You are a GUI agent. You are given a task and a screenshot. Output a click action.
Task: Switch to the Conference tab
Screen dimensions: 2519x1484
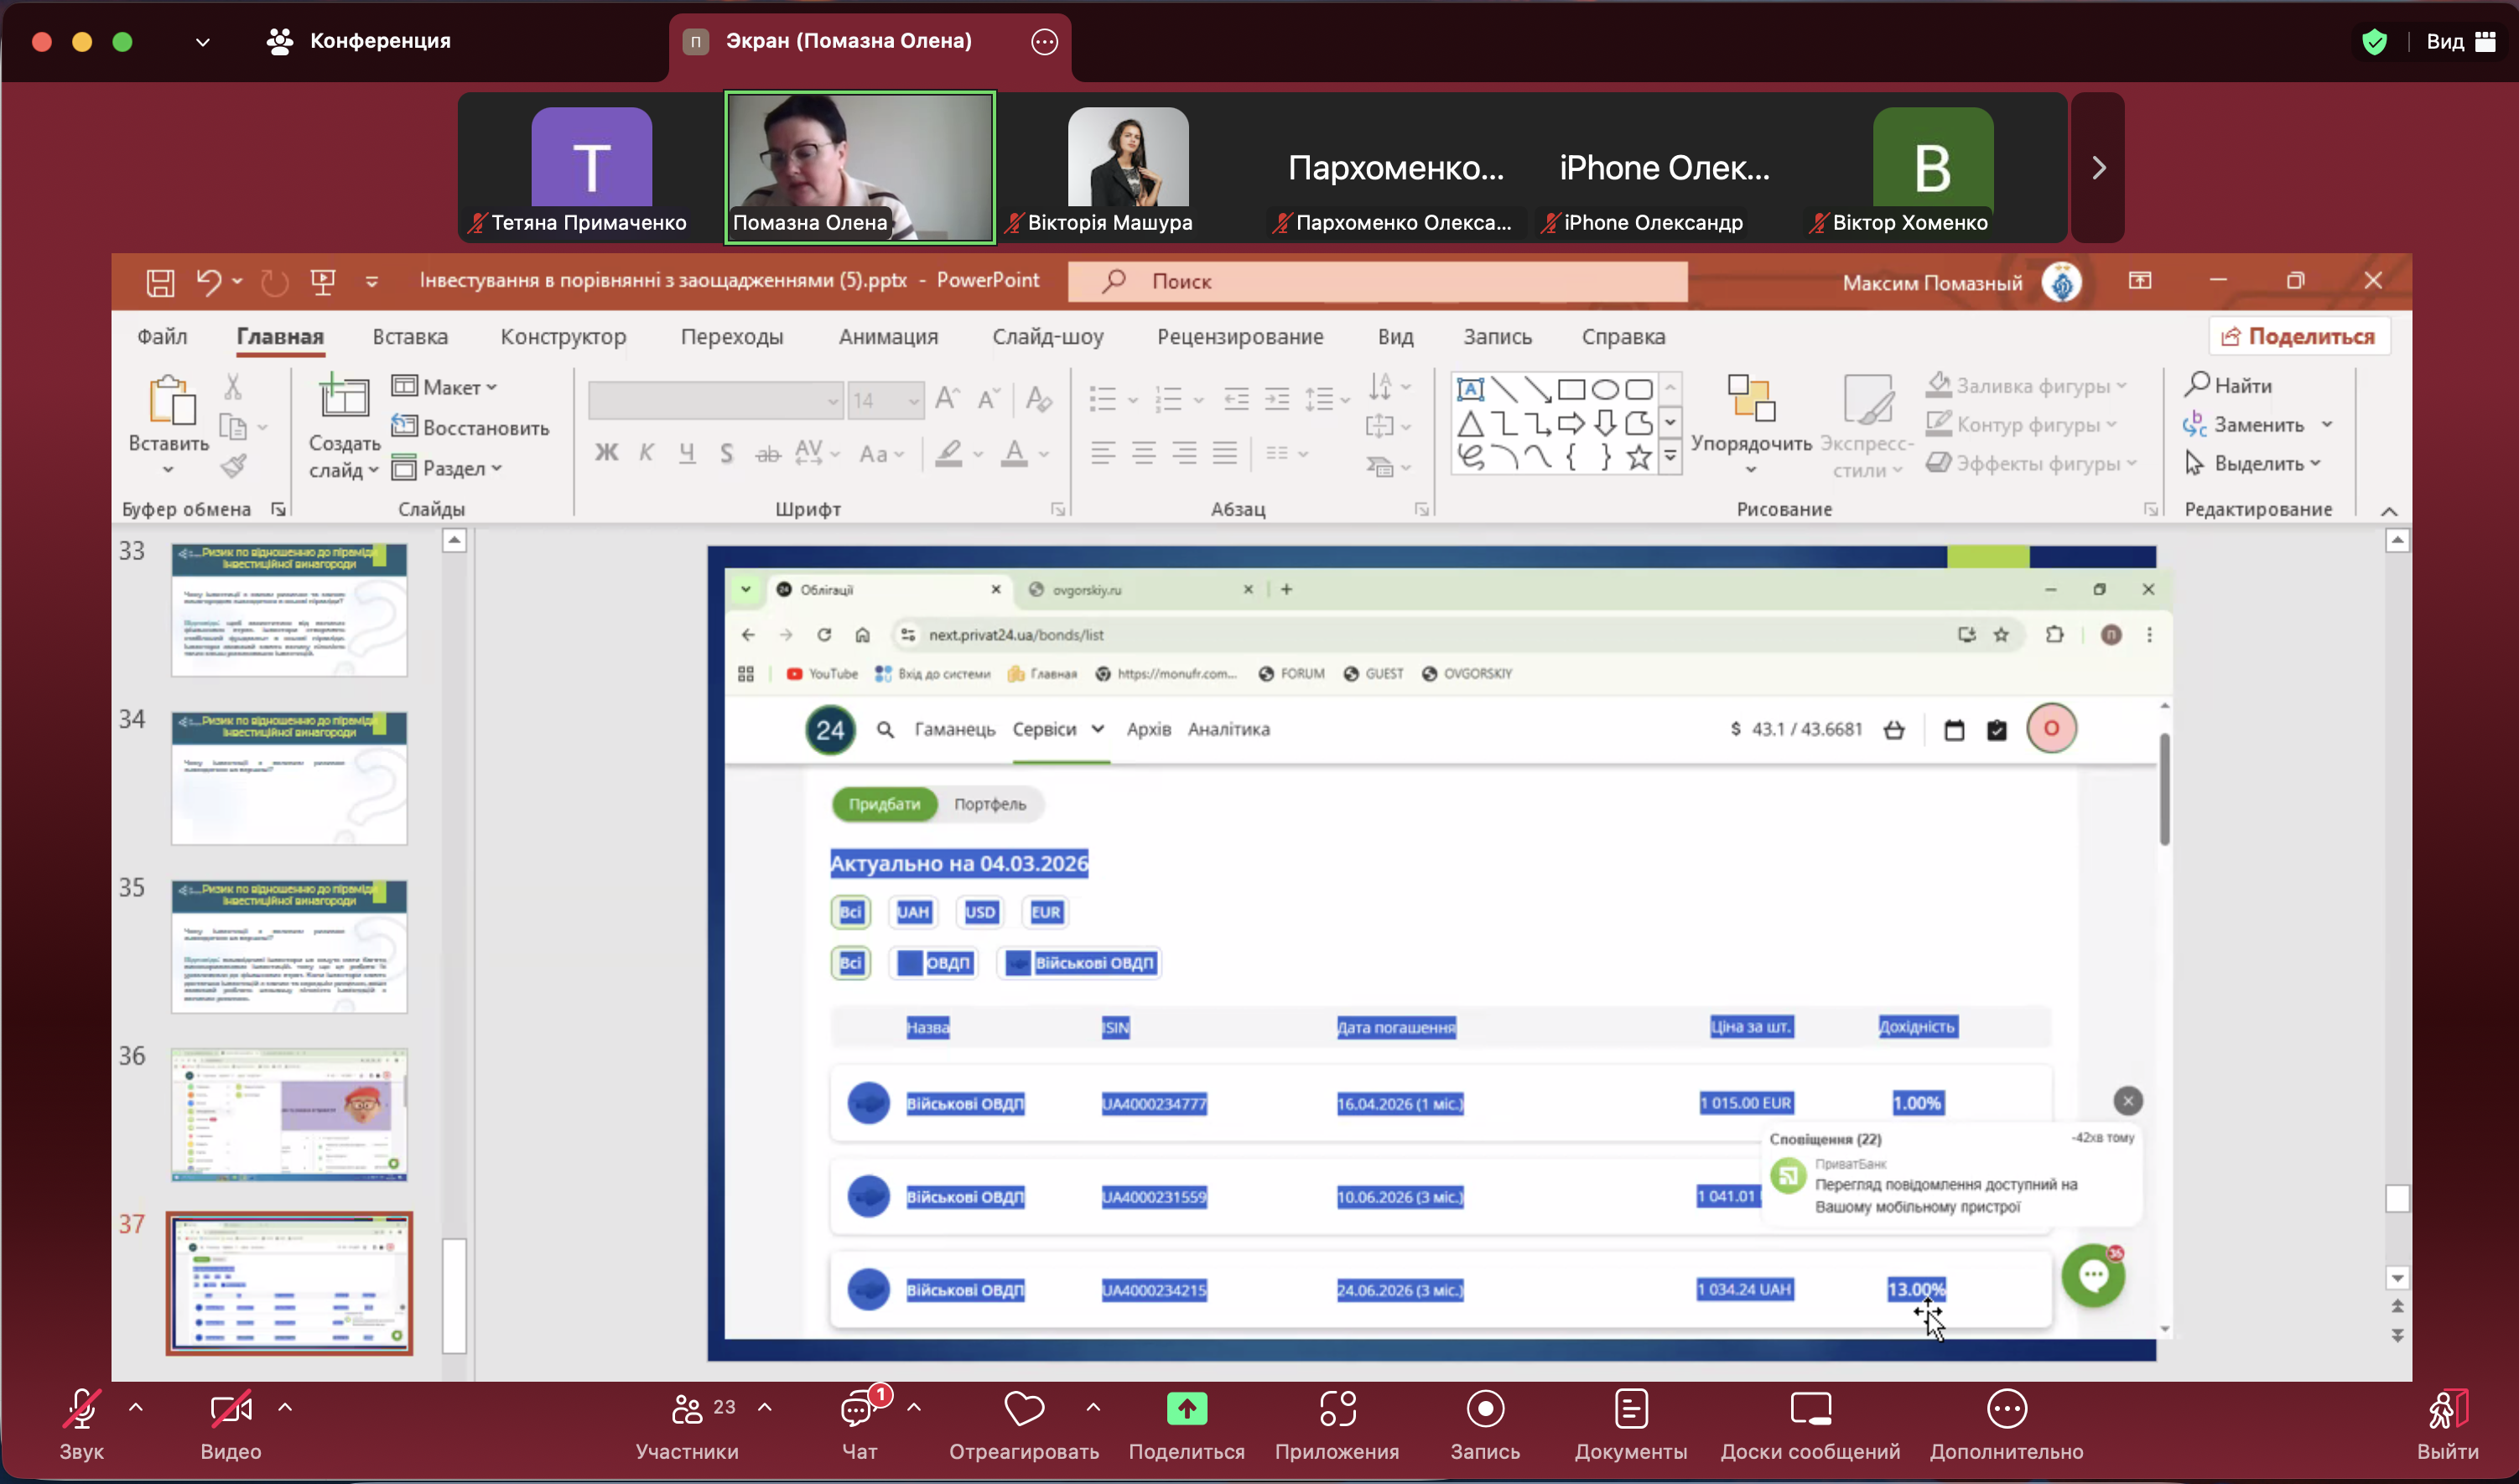(360, 41)
